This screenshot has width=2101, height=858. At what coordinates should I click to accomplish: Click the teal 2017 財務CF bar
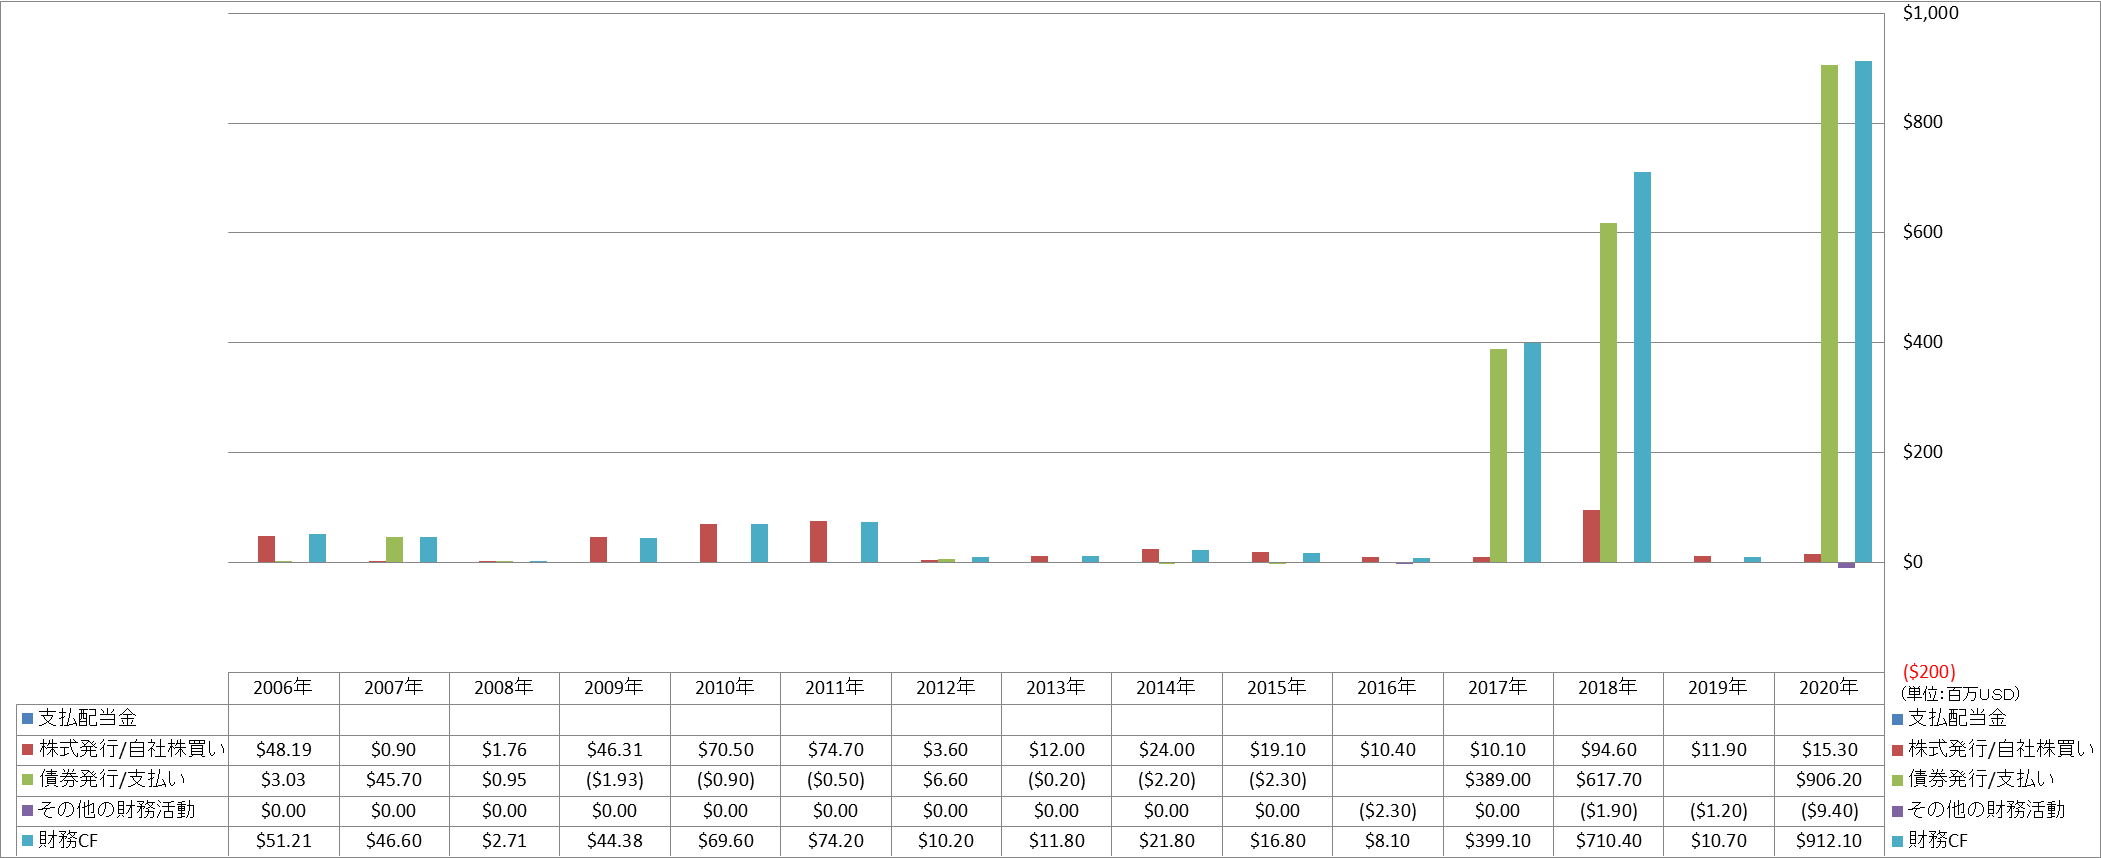1532,452
